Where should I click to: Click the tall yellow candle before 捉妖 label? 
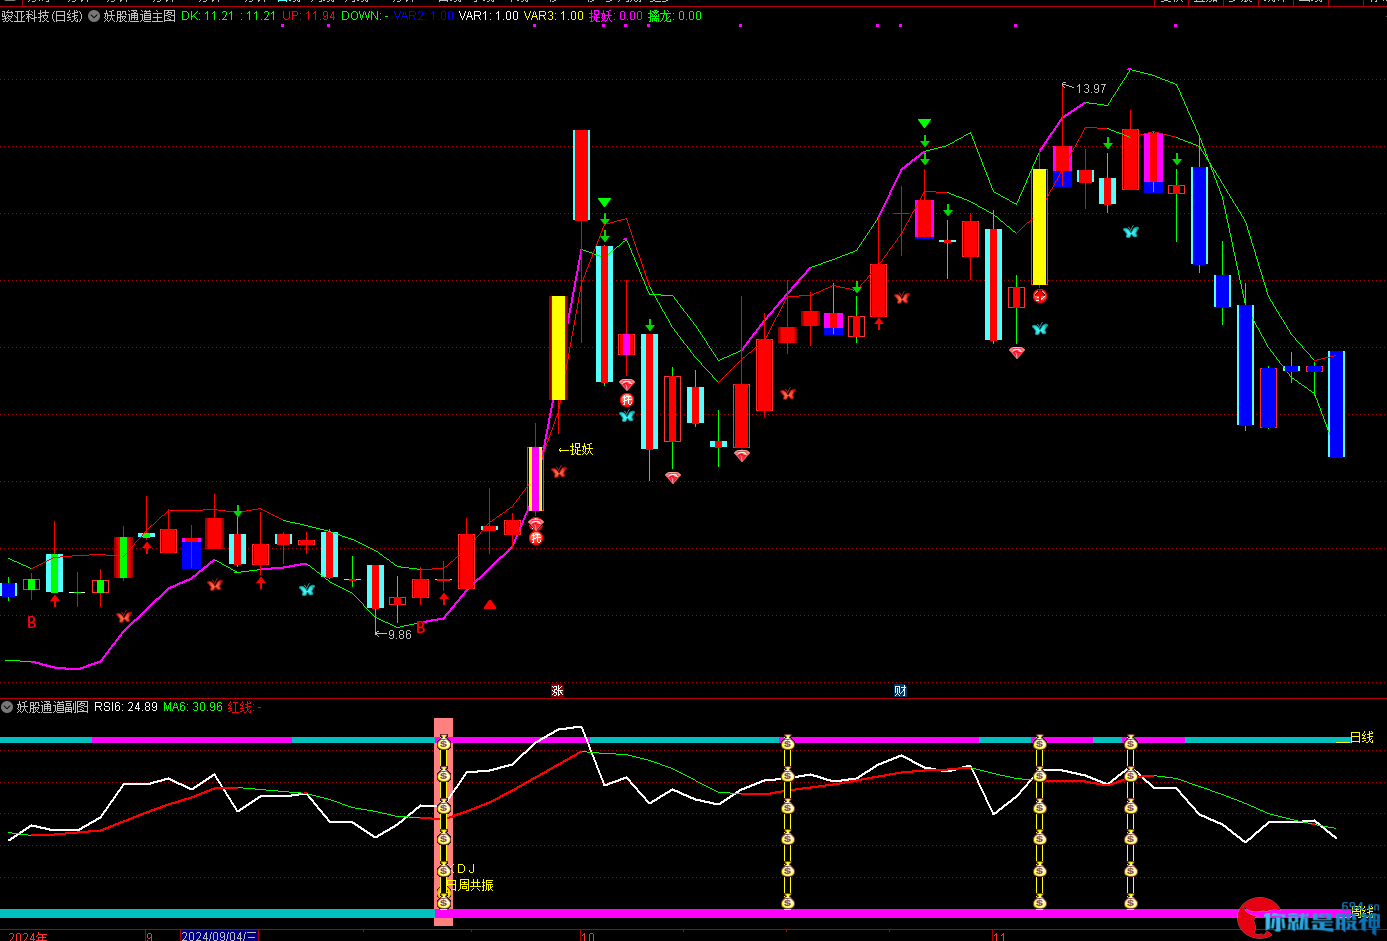[558, 348]
